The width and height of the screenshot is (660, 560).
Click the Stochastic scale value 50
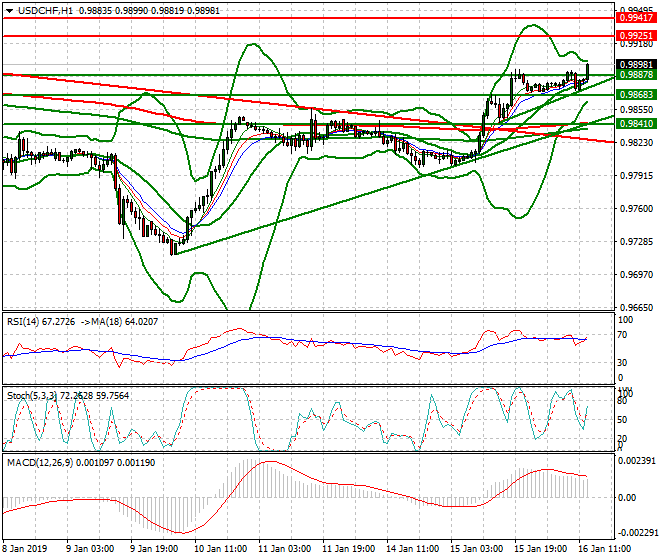[x=623, y=420]
